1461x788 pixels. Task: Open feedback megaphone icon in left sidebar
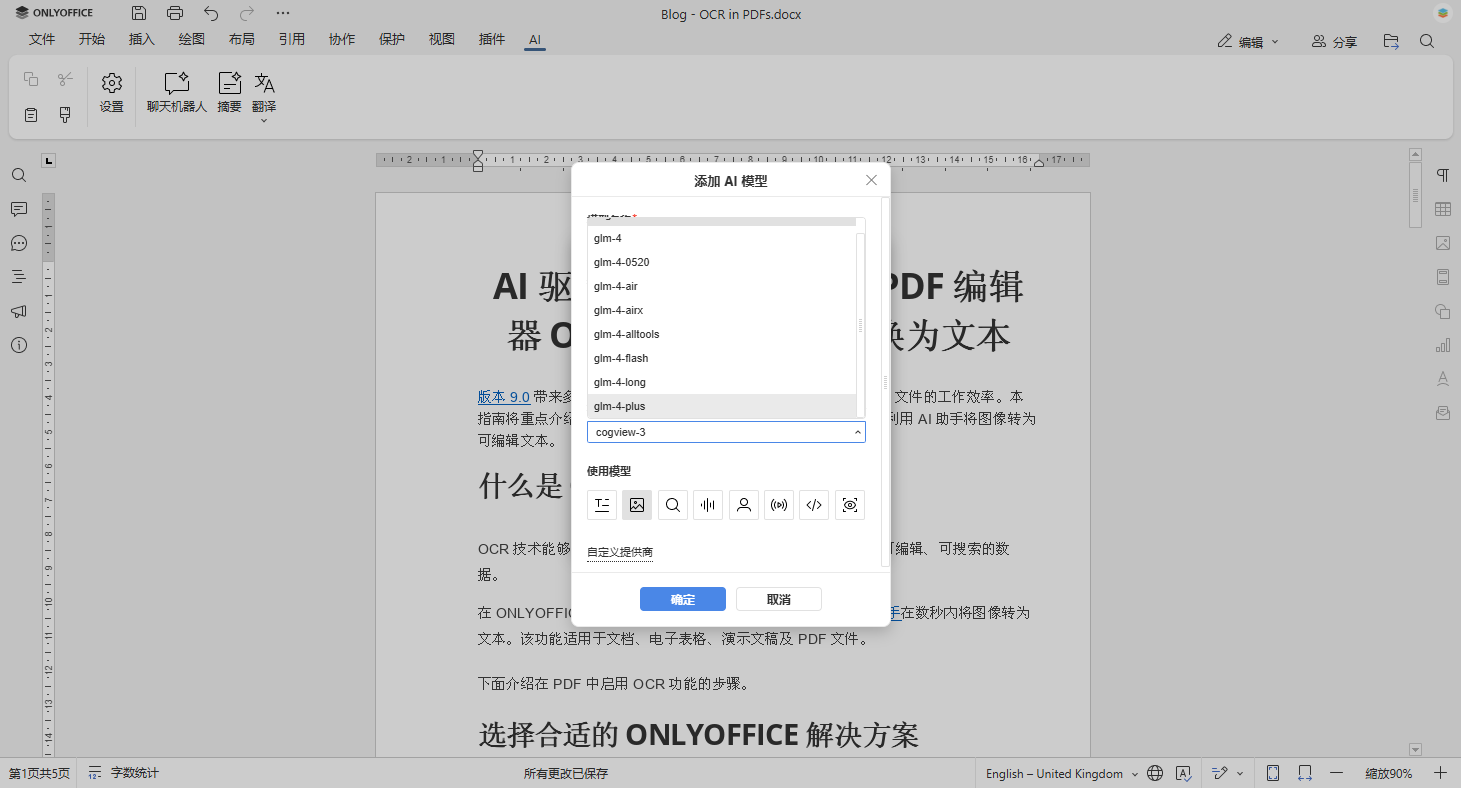coord(18,311)
